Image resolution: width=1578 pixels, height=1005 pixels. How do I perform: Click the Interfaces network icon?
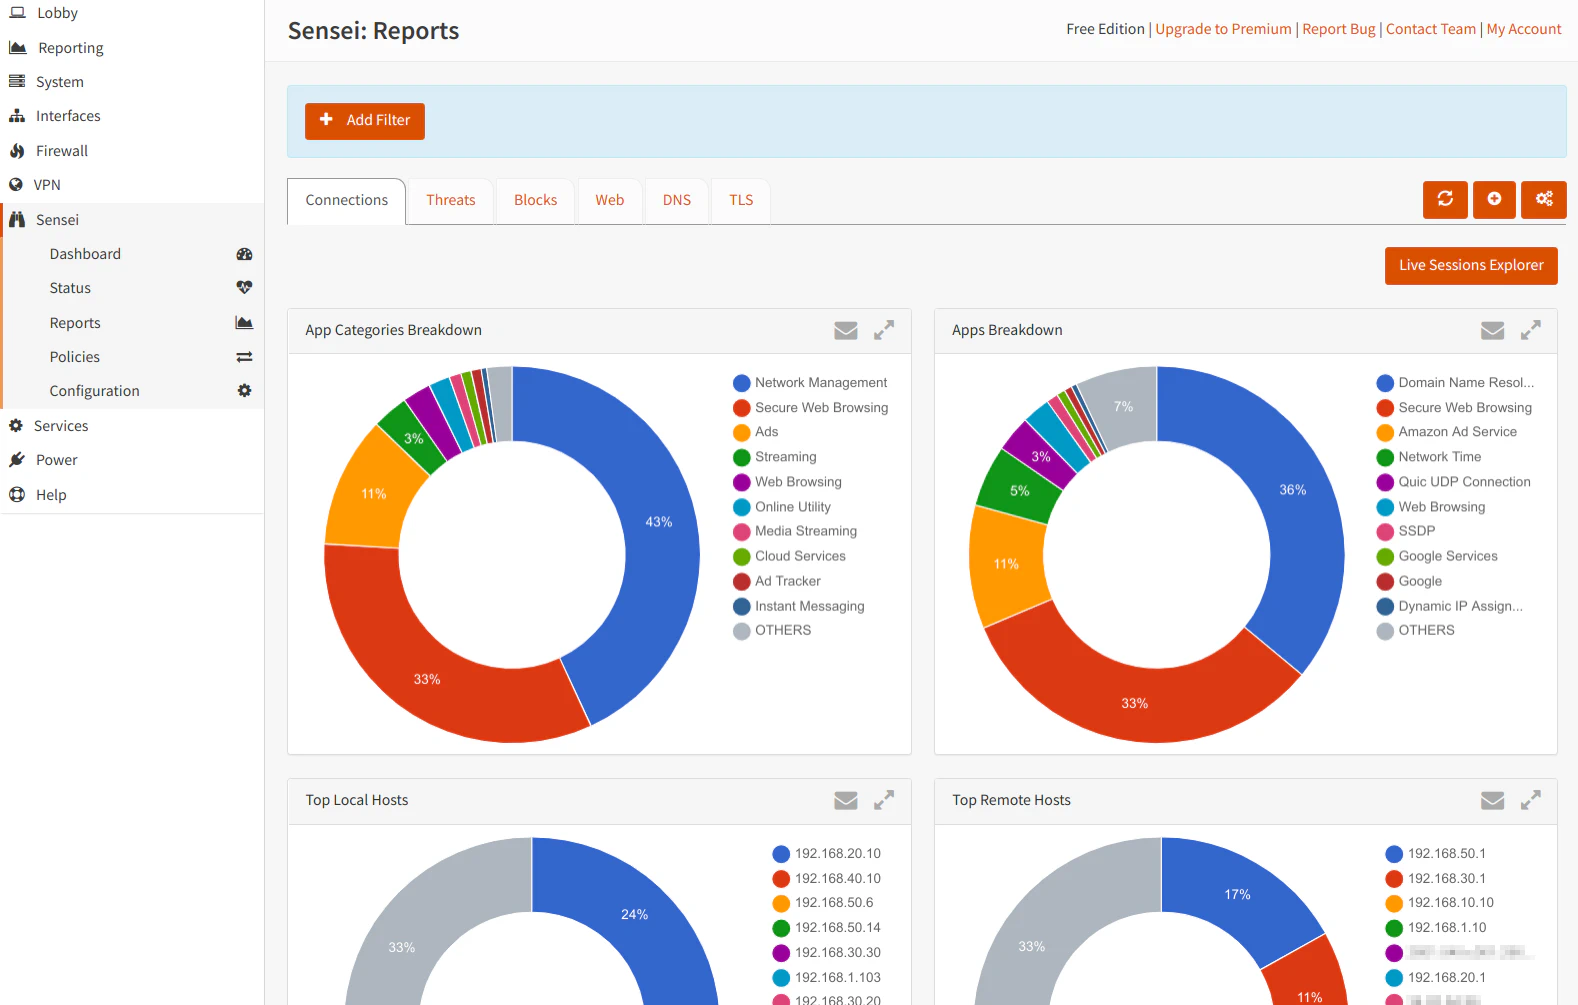click(17, 116)
